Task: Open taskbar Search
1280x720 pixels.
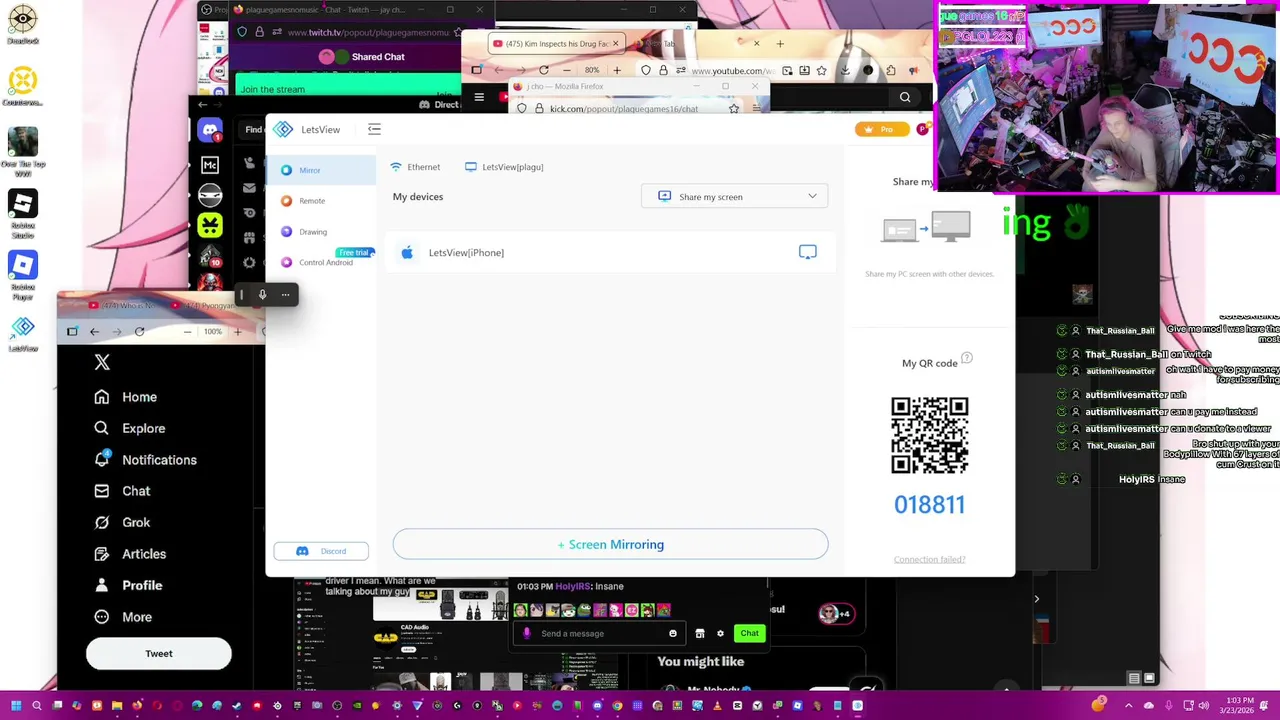Action: [37, 706]
